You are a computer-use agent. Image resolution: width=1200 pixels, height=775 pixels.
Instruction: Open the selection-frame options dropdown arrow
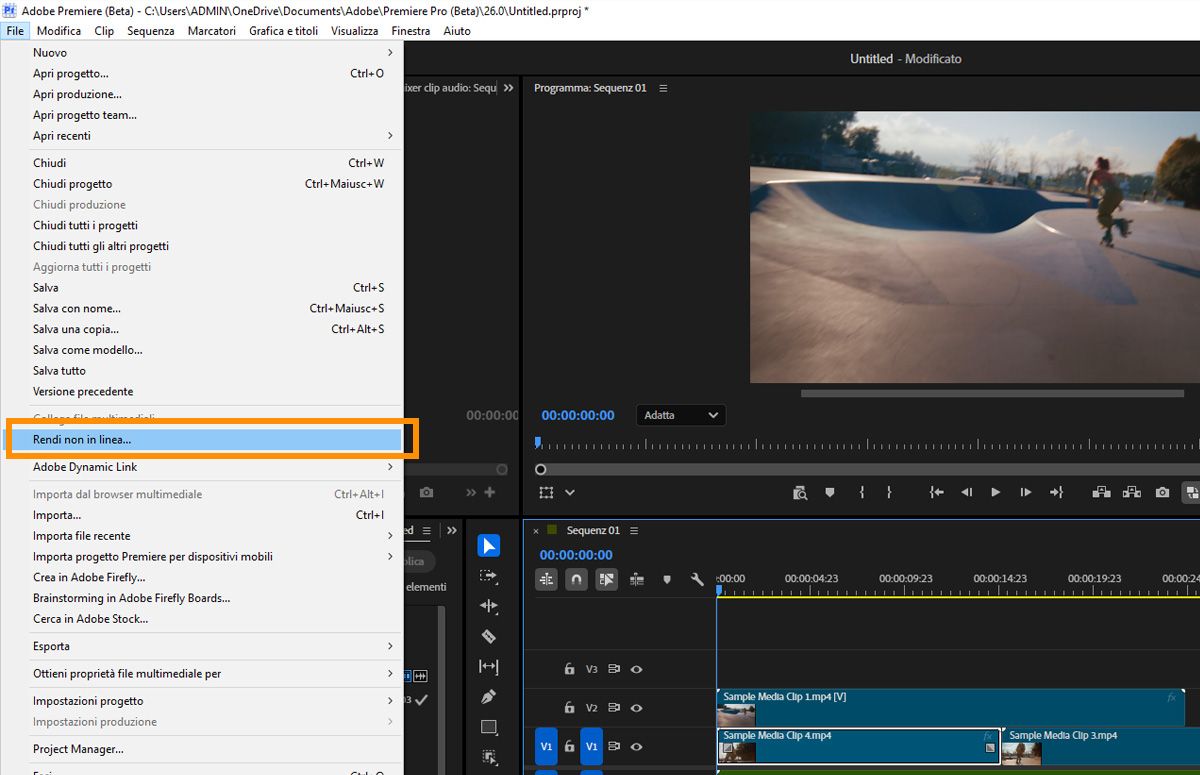pos(570,492)
